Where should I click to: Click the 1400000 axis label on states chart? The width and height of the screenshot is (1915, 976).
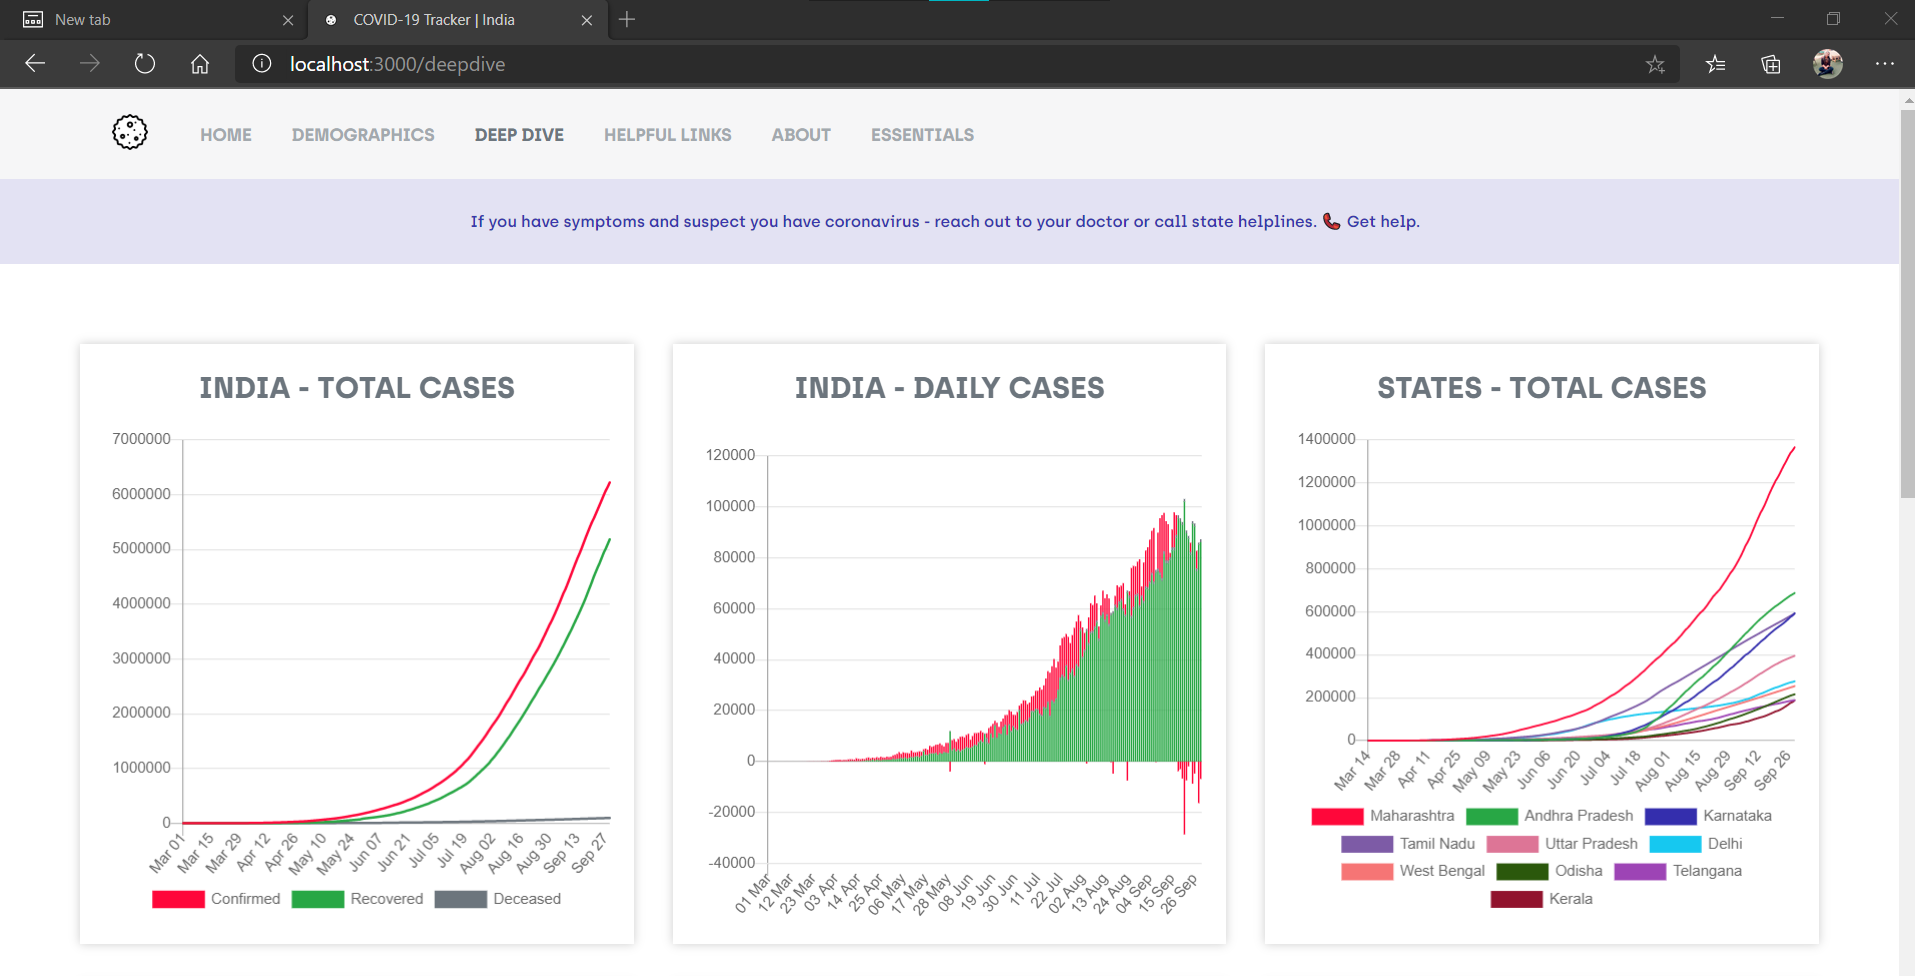click(1327, 439)
